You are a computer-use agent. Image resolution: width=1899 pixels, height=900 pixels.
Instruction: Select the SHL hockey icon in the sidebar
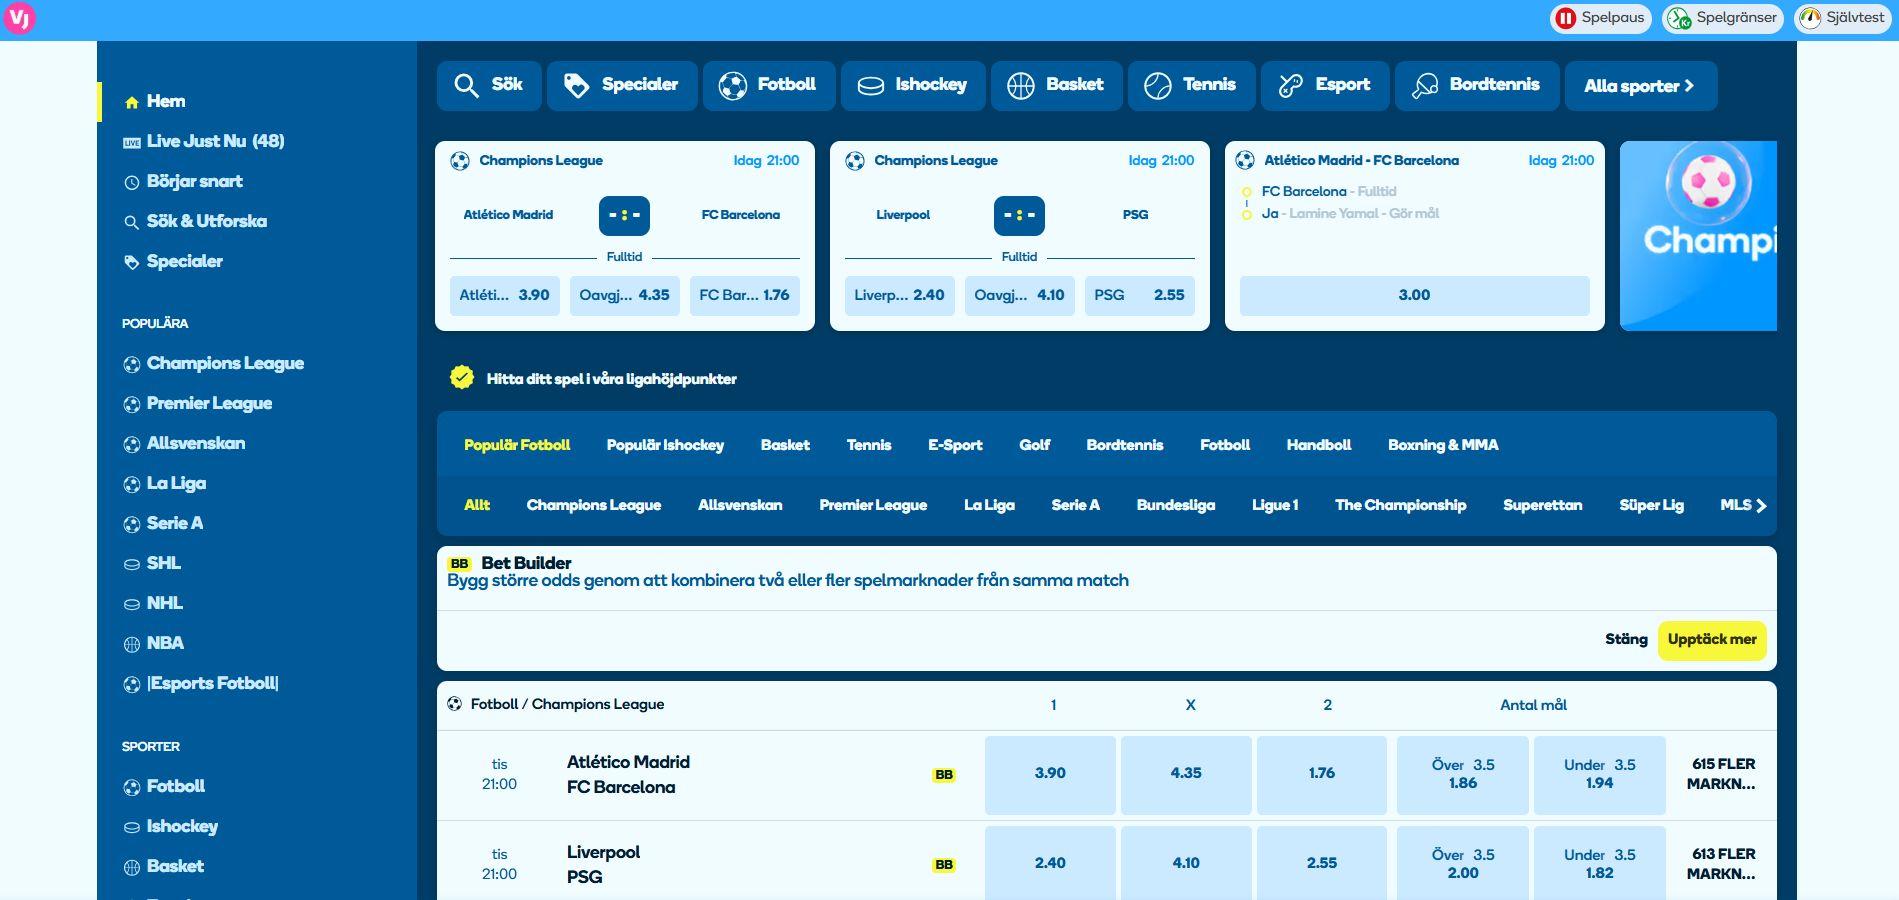point(131,563)
